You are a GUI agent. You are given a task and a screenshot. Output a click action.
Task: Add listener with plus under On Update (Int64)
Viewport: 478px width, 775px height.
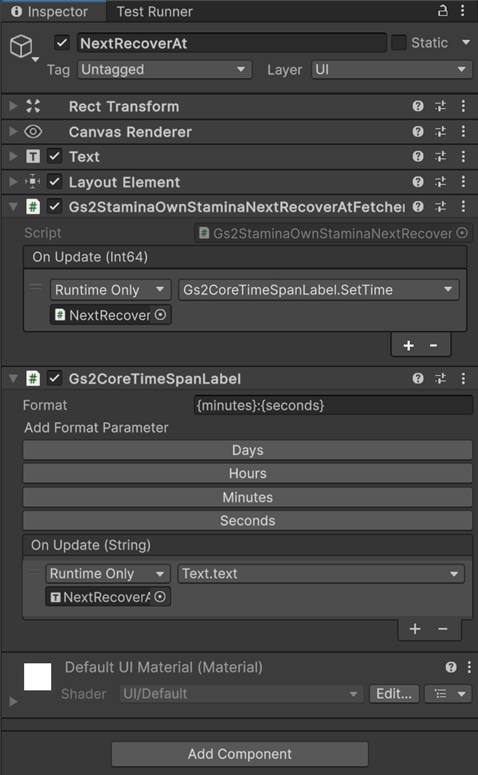coord(408,345)
